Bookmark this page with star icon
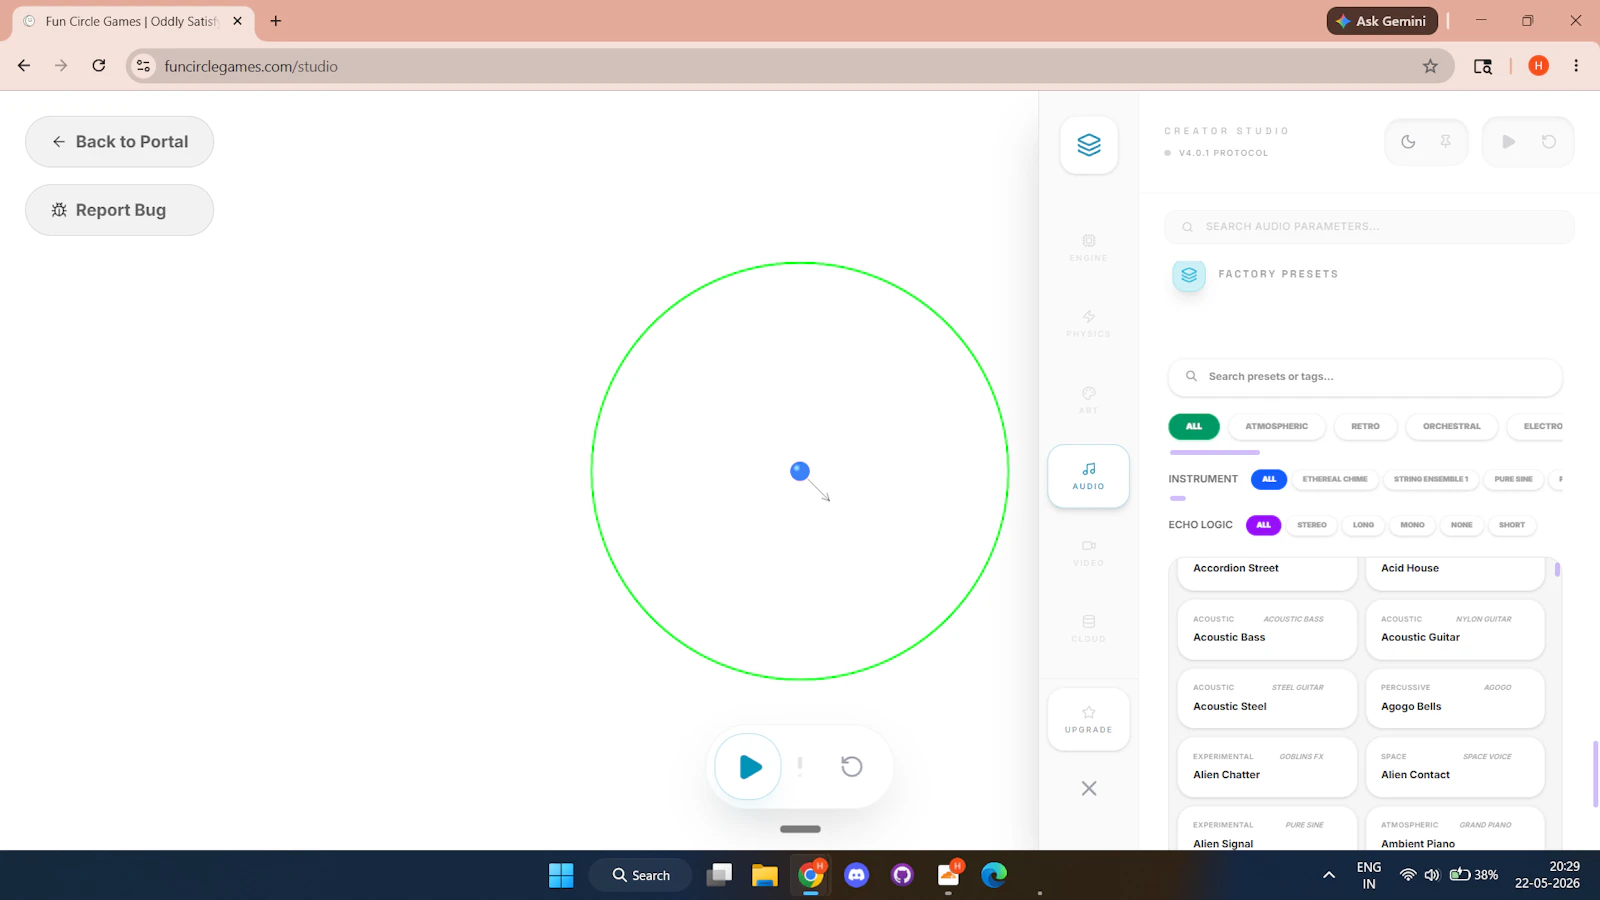The height and width of the screenshot is (900, 1600). [x=1430, y=66]
